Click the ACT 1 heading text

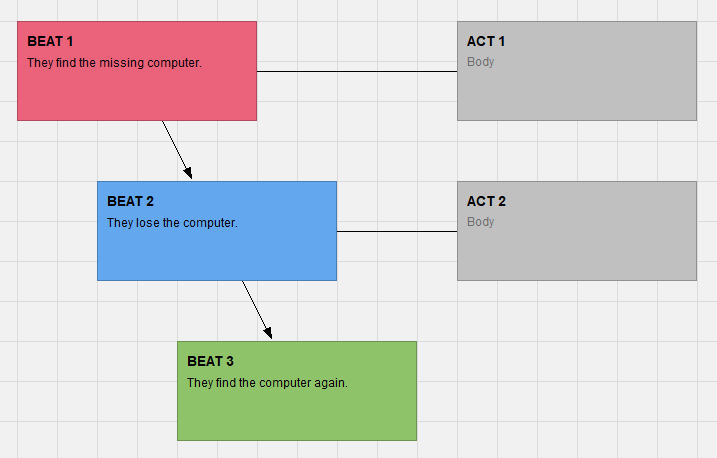[x=486, y=41]
